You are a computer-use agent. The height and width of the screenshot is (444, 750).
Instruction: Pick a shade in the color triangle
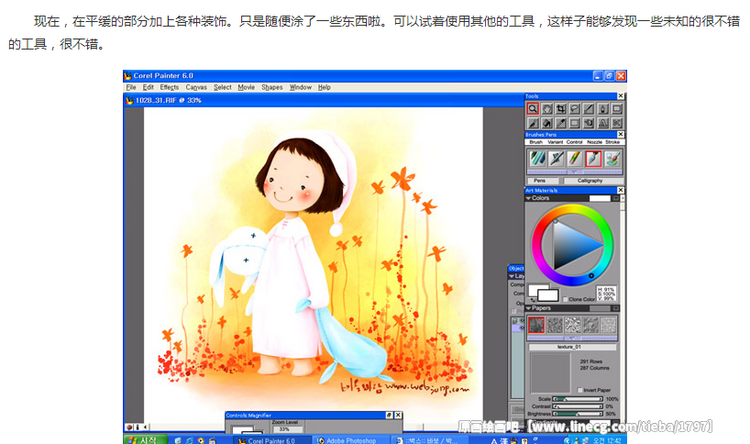(572, 245)
